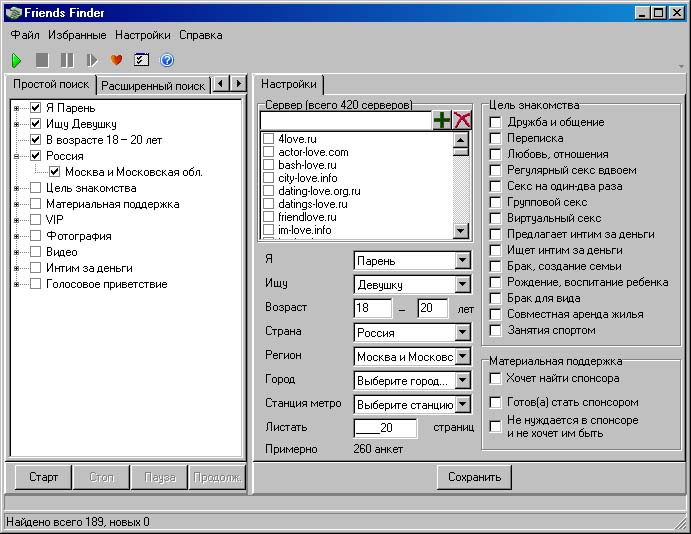Click the 'Листать' pages input field
Image resolution: width=691 pixels, height=534 pixels.
point(385,428)
